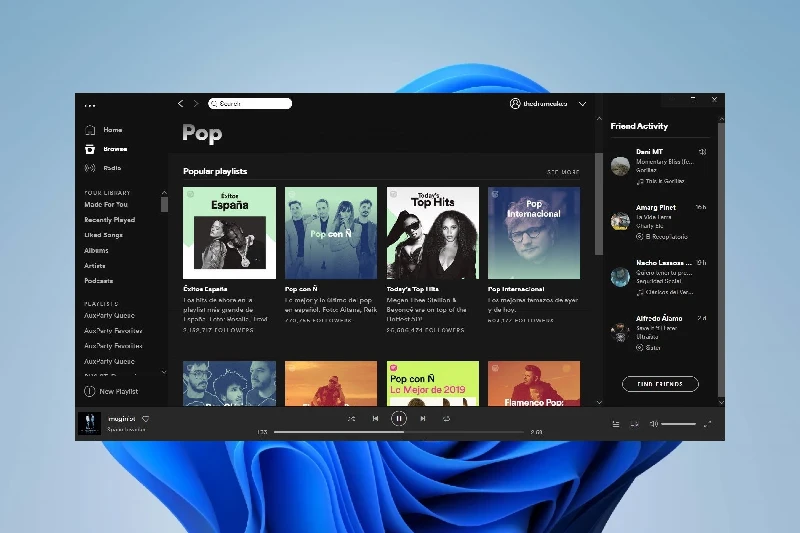Click the Éxitos España title link
The height and width of the screenshot is (533, 800).
point(205,289)
